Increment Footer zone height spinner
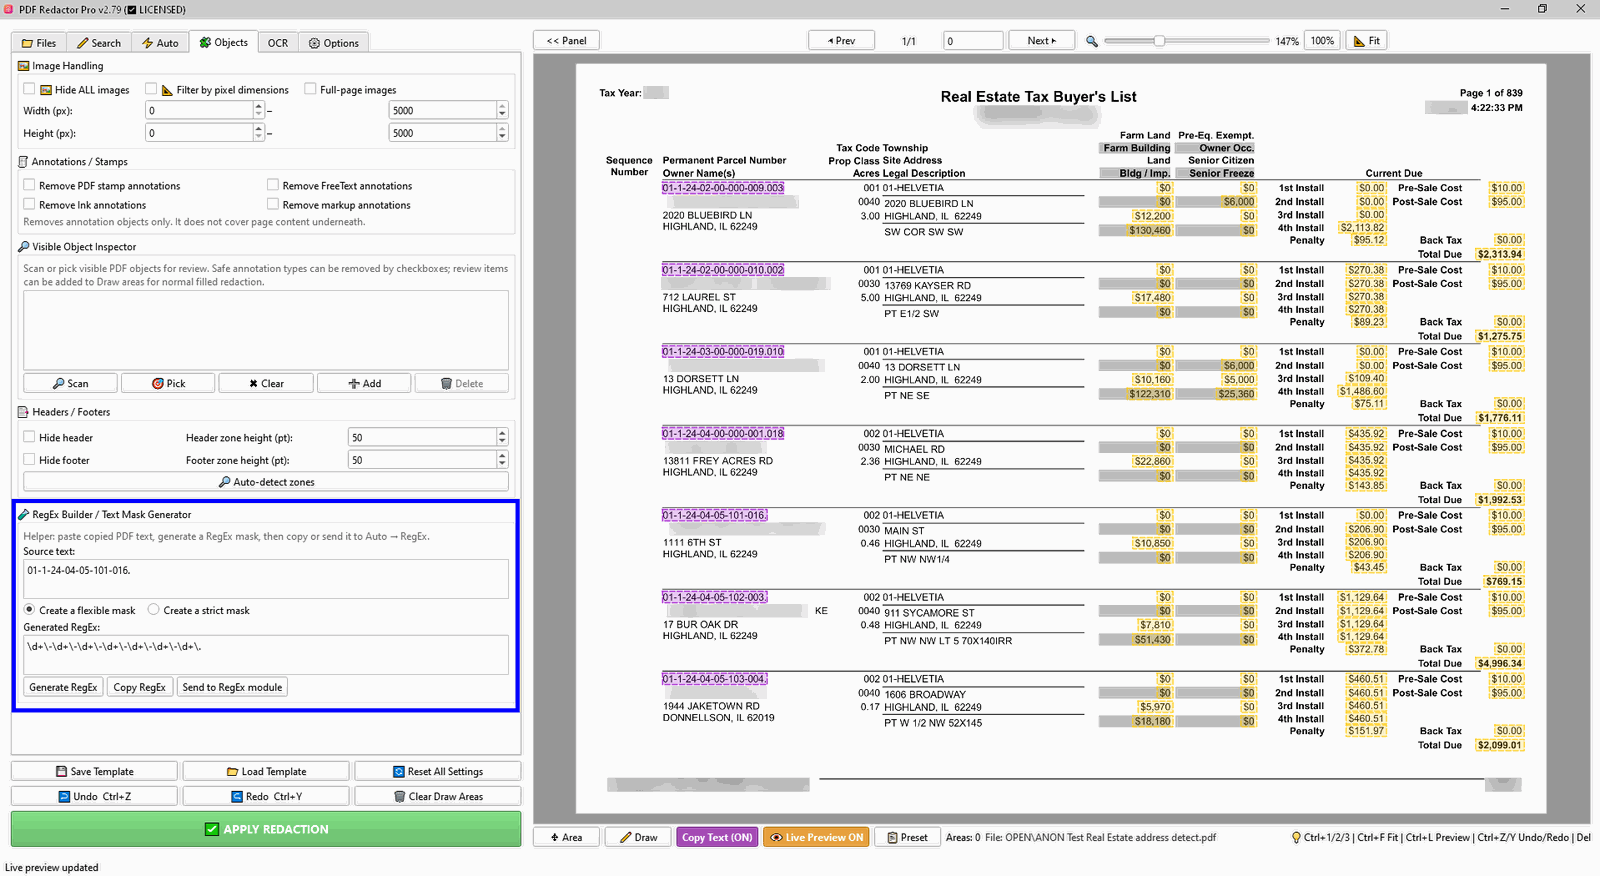1600x876 pixels. click(x=502, y=456)
